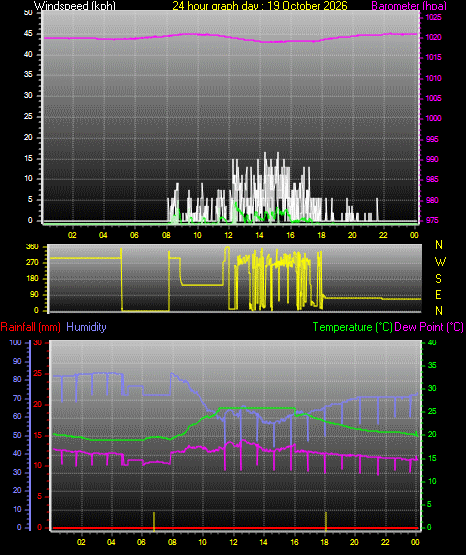
Task: Click the 100 humidity scale value
Action: (x=15, y=343)
